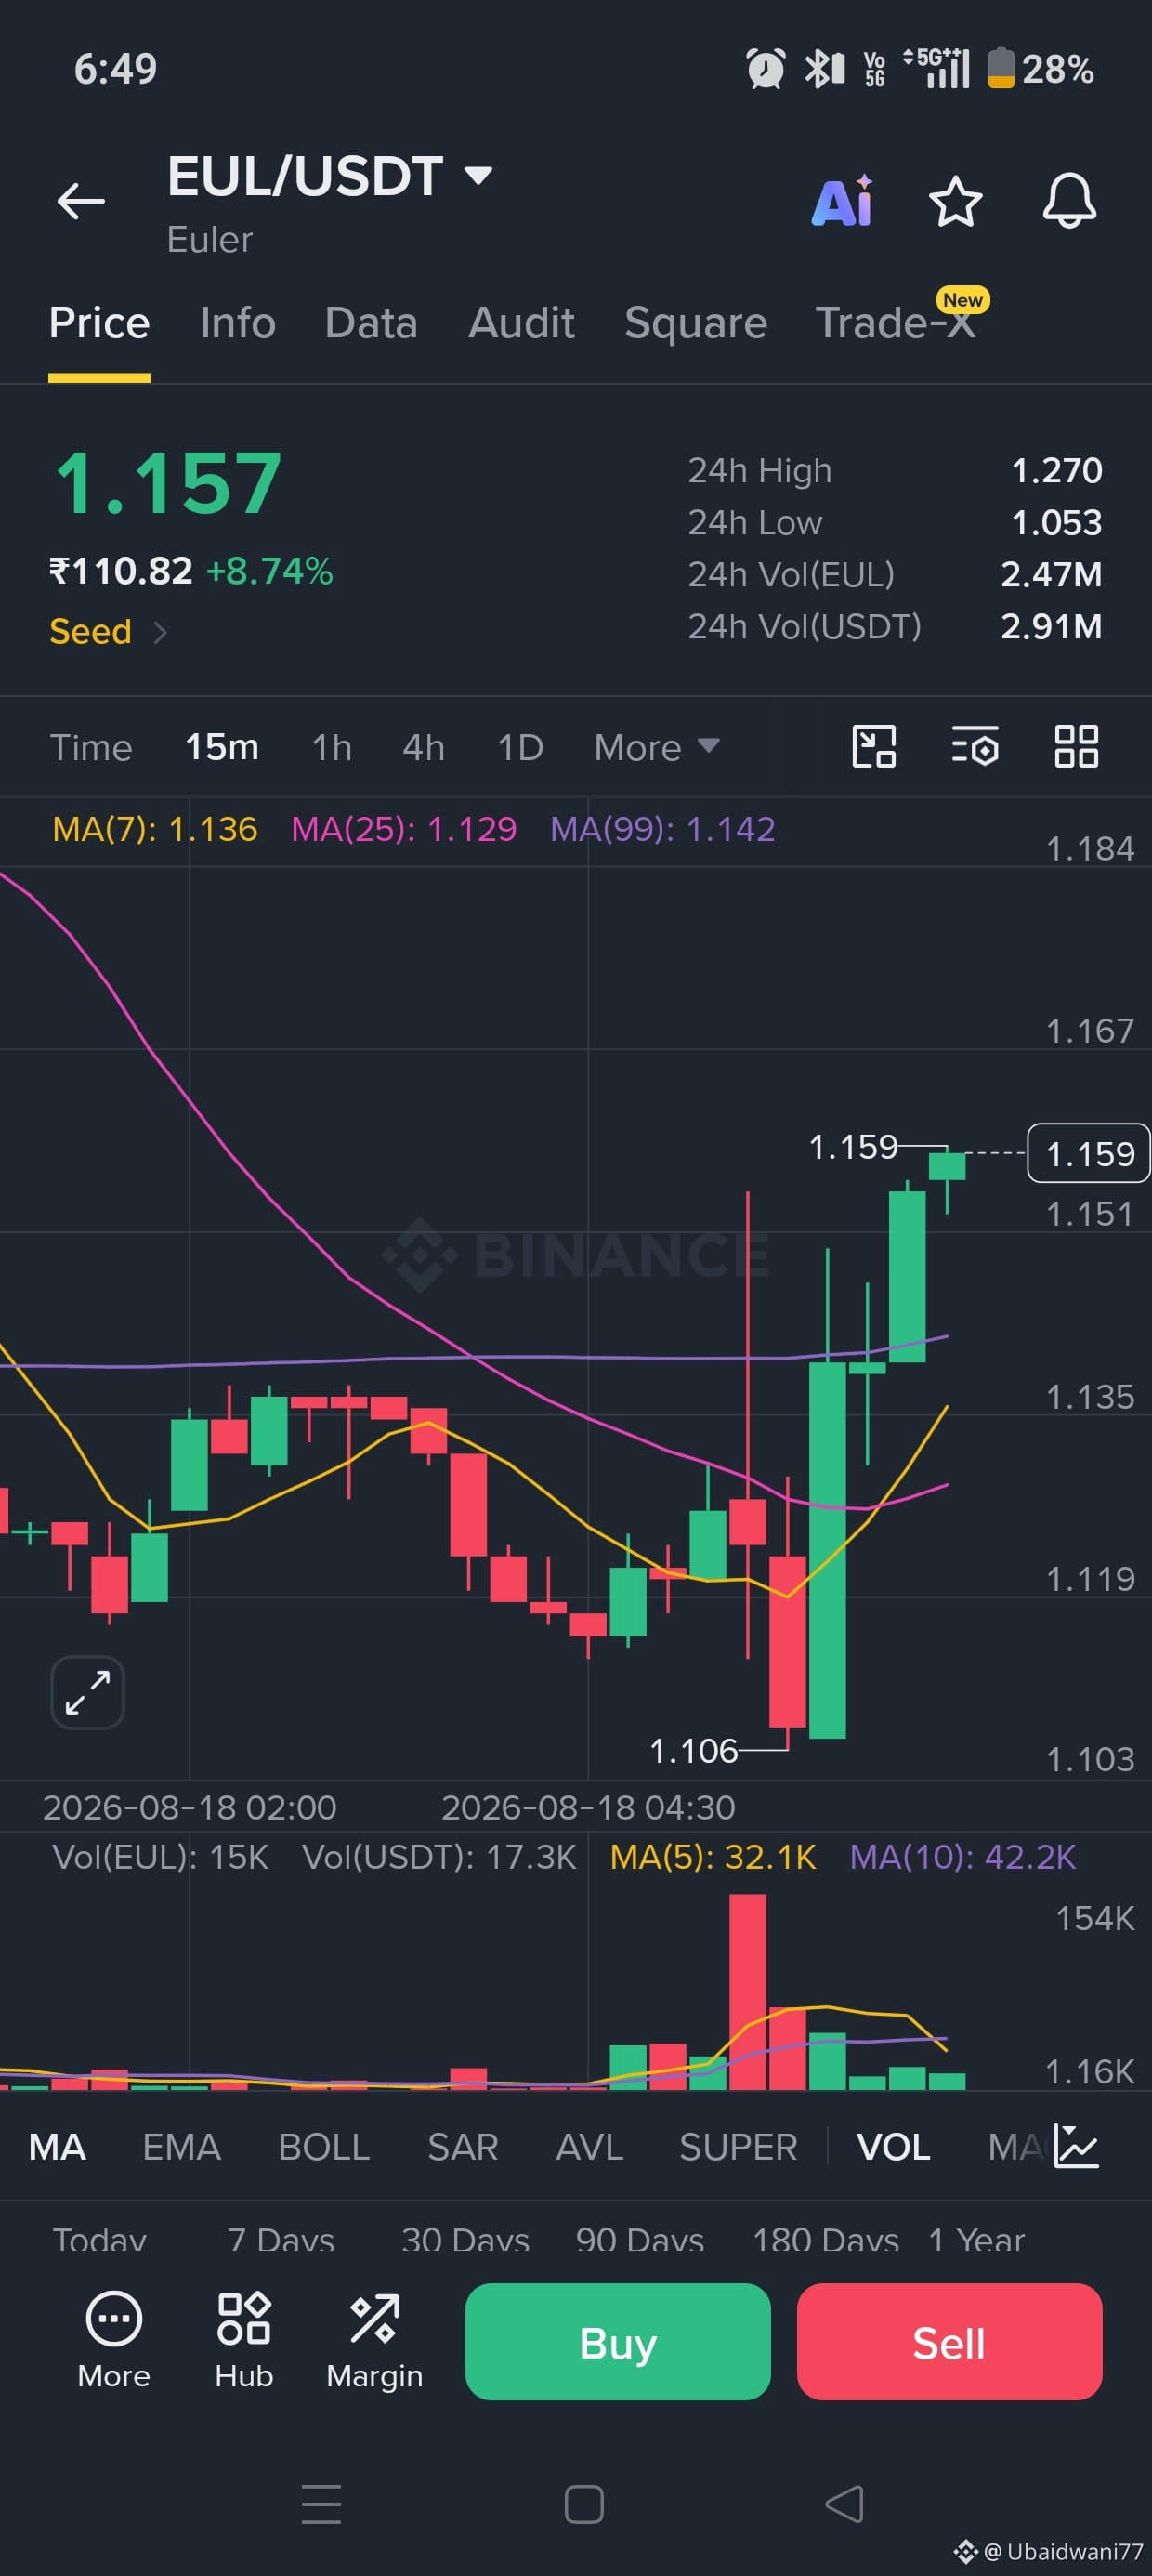Add EUL/USDT to favorites with star
Image resolution: width=1152 pixels, height=2576 pixels.
pyautogui.click(x=955, y=201)
